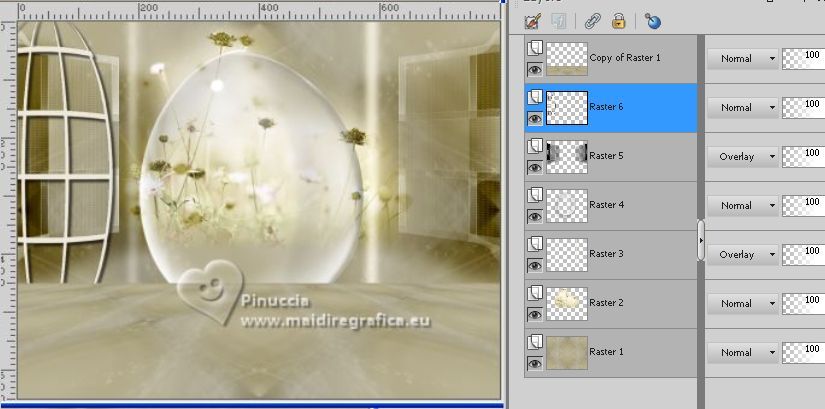Click the Link Set chain icon
The image size is (825, 409).
click(x=593, y=22)
